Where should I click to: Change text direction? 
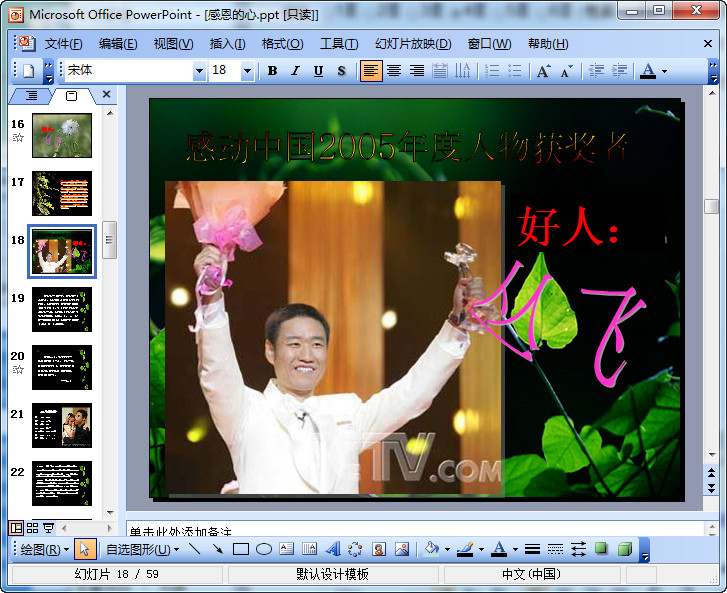click(x=462, y=71)
